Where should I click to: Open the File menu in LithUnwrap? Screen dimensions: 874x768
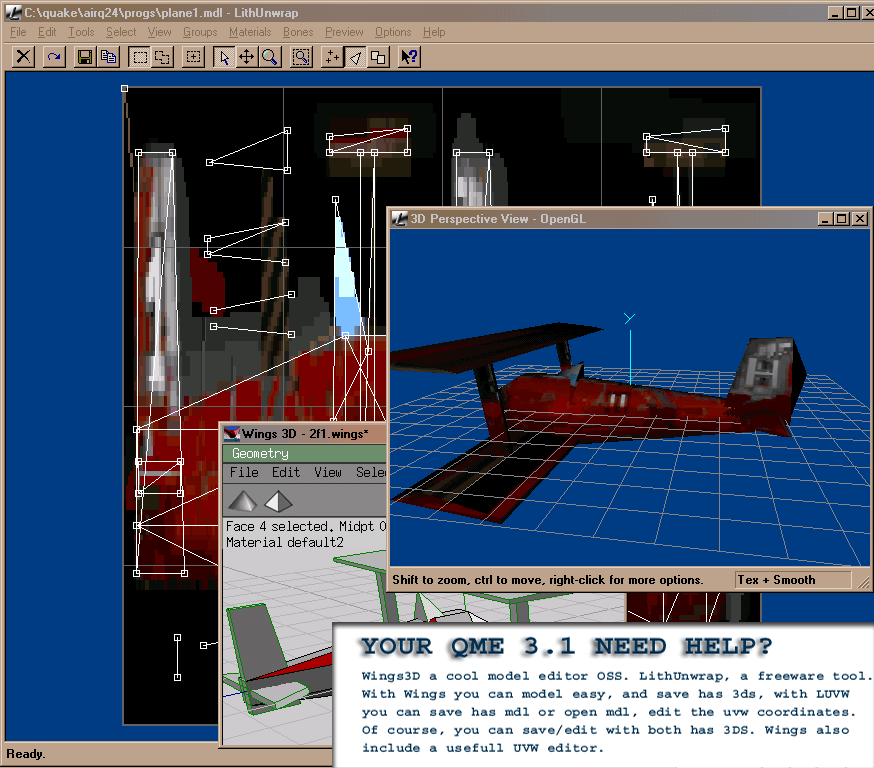(18, 32)
